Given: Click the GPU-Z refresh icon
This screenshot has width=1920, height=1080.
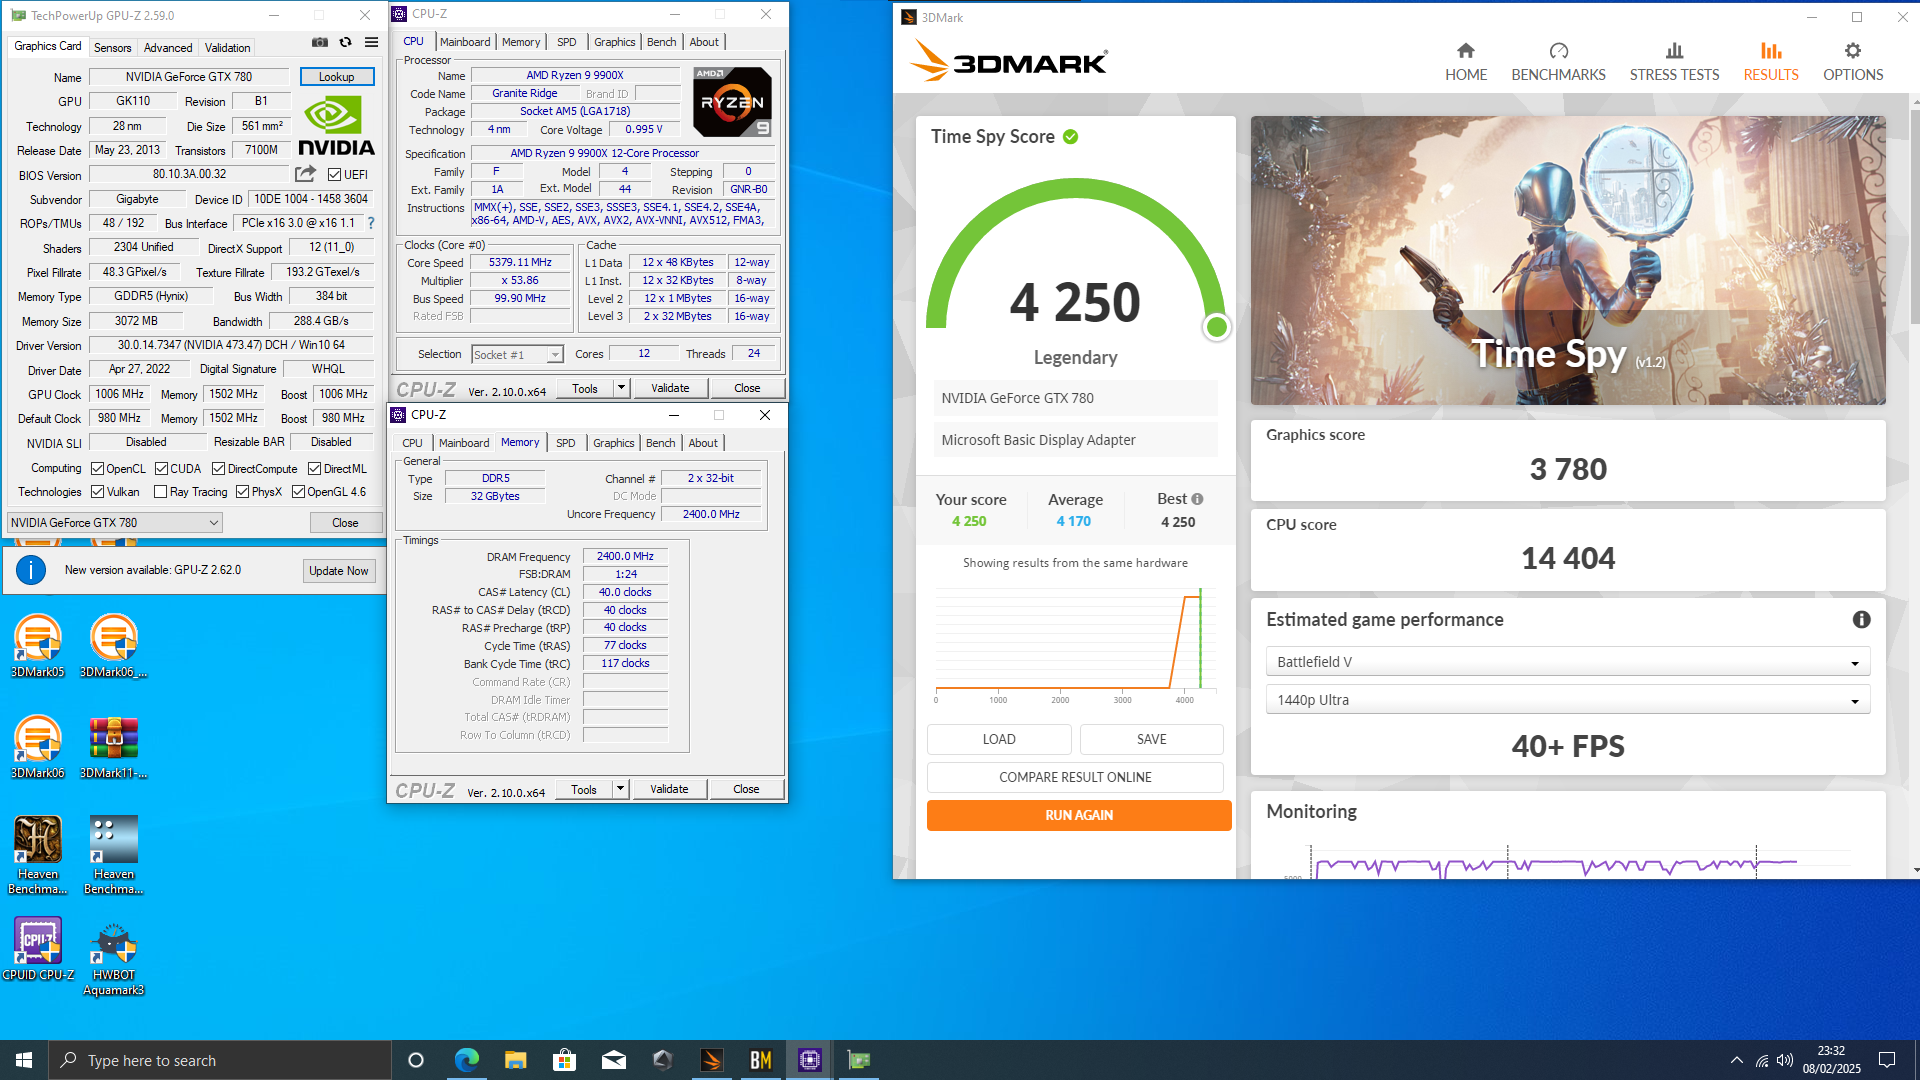Looking at the screenshot, I should 345,43.
